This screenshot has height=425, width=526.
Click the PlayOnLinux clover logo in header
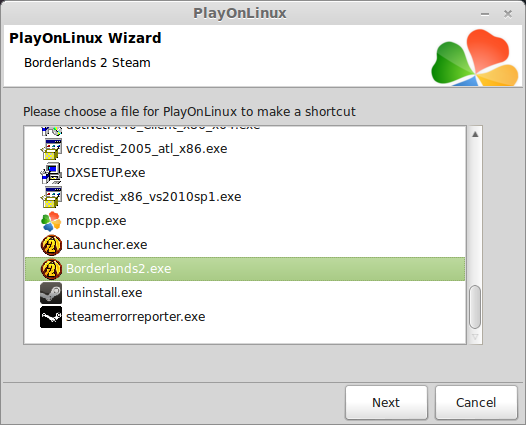click(475, 57)
